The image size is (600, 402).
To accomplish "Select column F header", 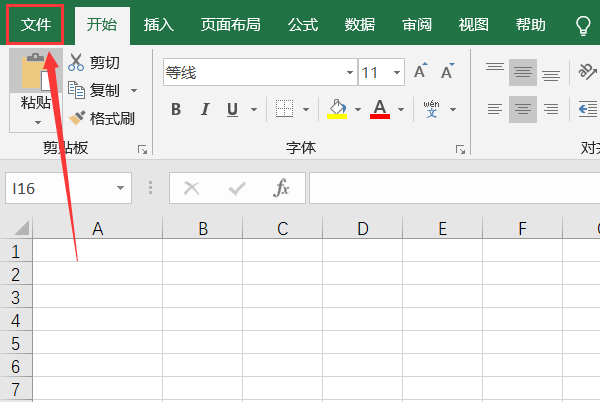I will (523, 228).
